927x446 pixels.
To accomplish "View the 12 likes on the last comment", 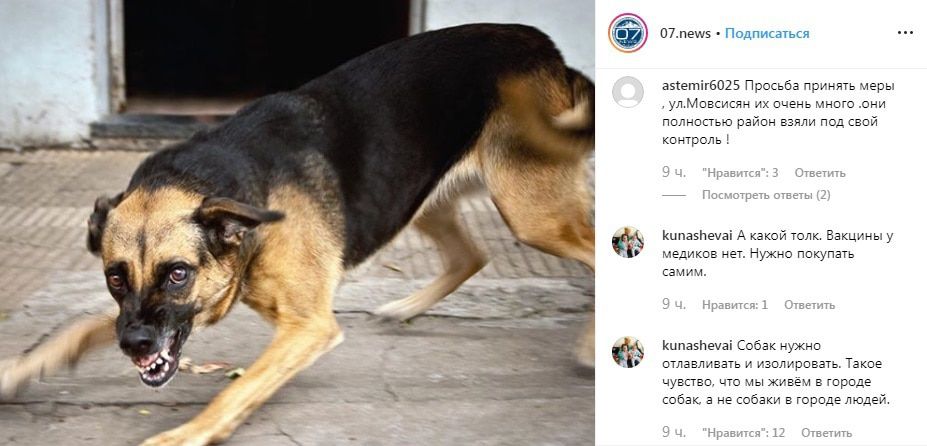I will point(744,433).
